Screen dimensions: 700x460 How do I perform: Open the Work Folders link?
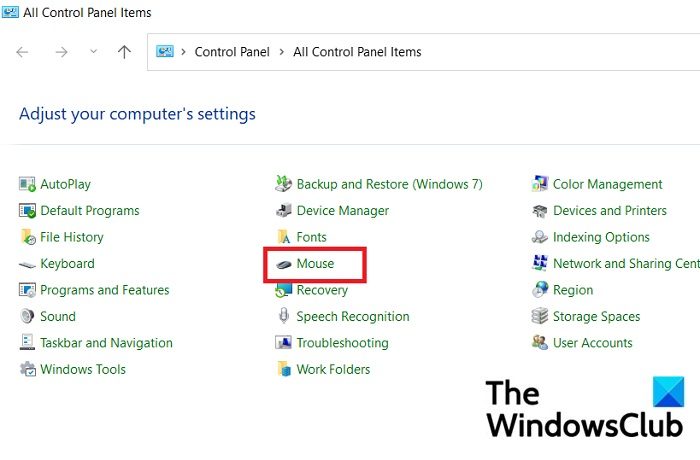tap(333, 369)
